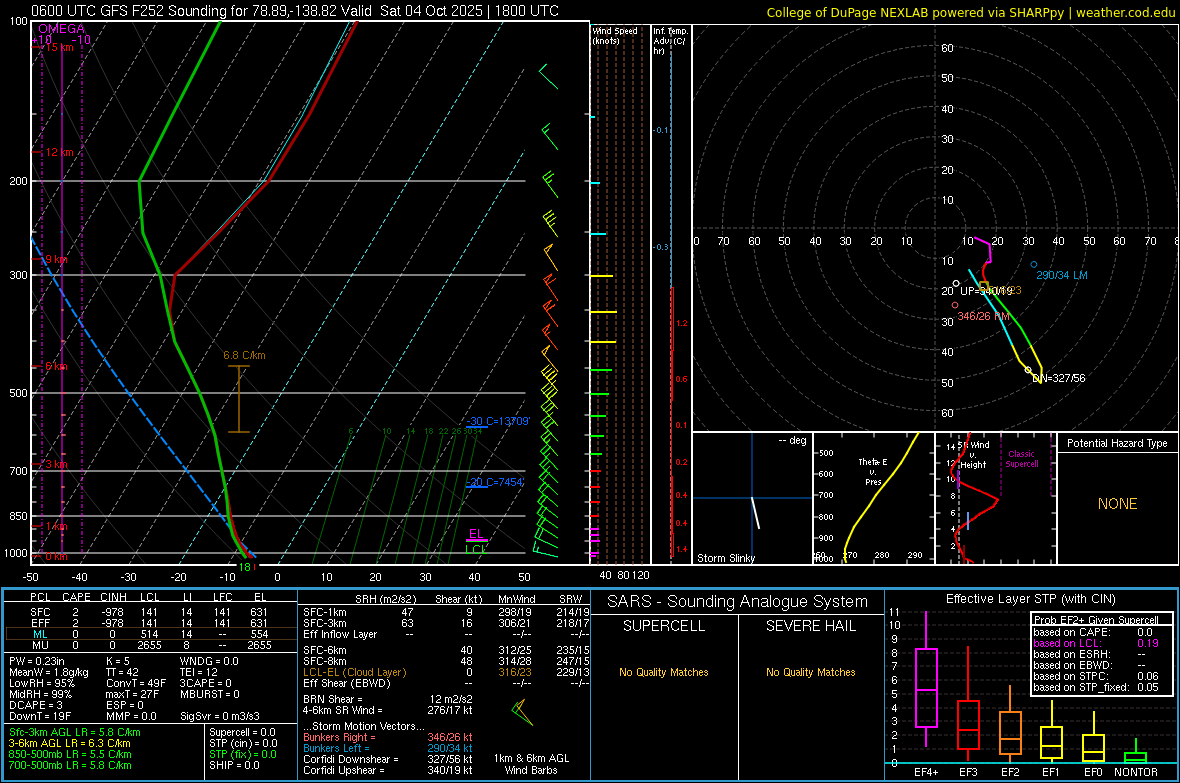Click the Bunkers right mover circle on hodograph

click(955, 305)
